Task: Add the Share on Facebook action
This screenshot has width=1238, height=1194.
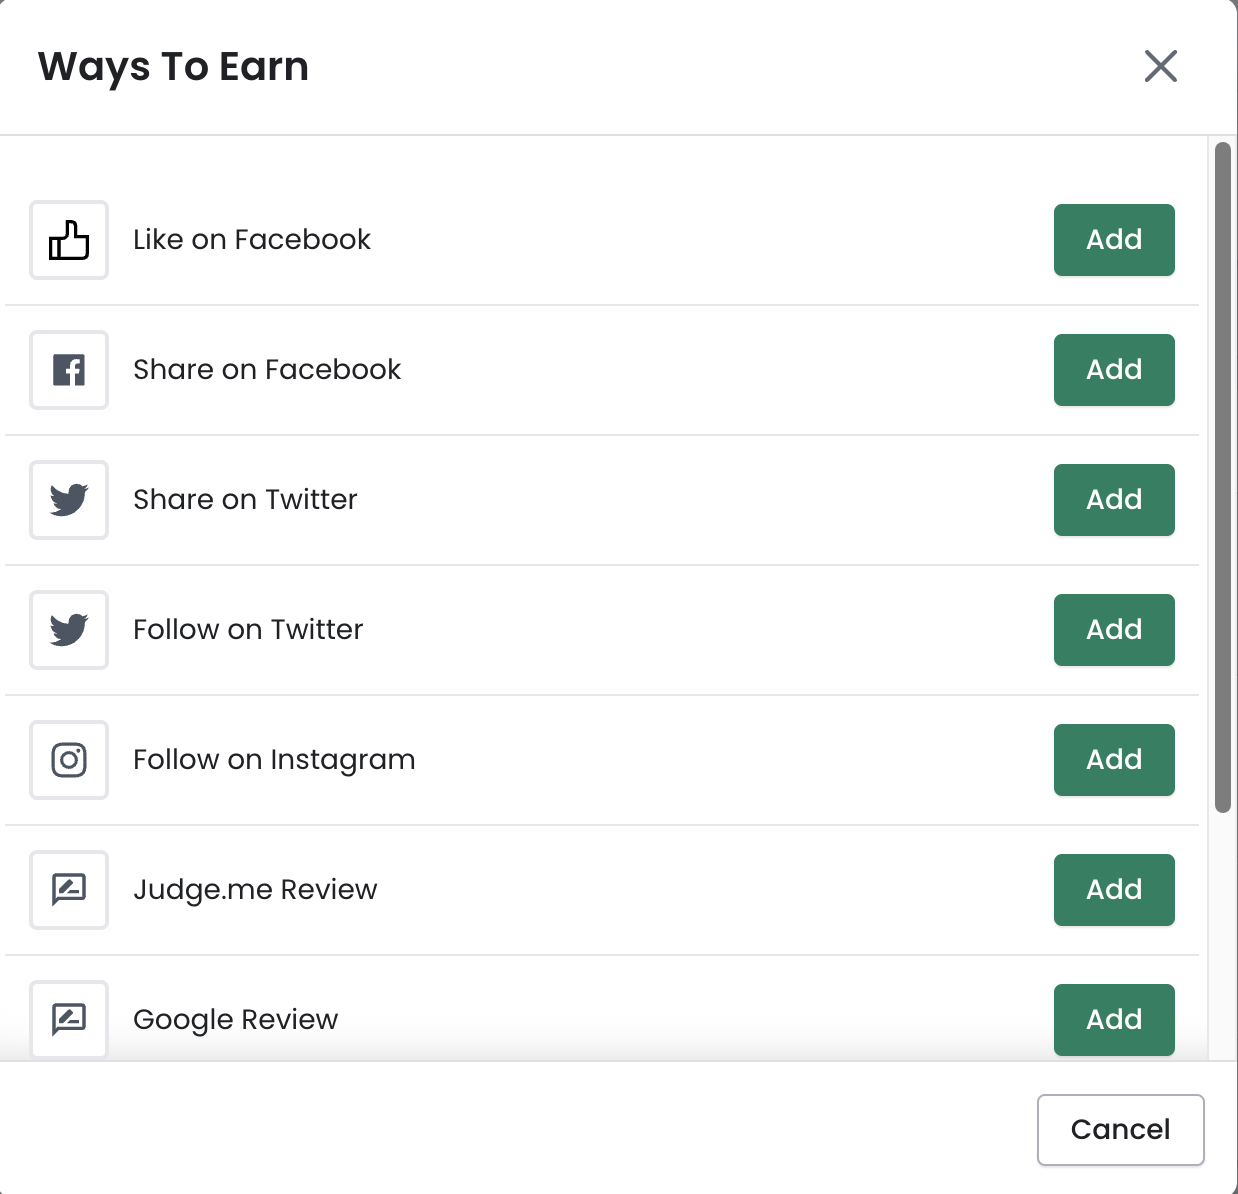Action: coord(1114,370)
